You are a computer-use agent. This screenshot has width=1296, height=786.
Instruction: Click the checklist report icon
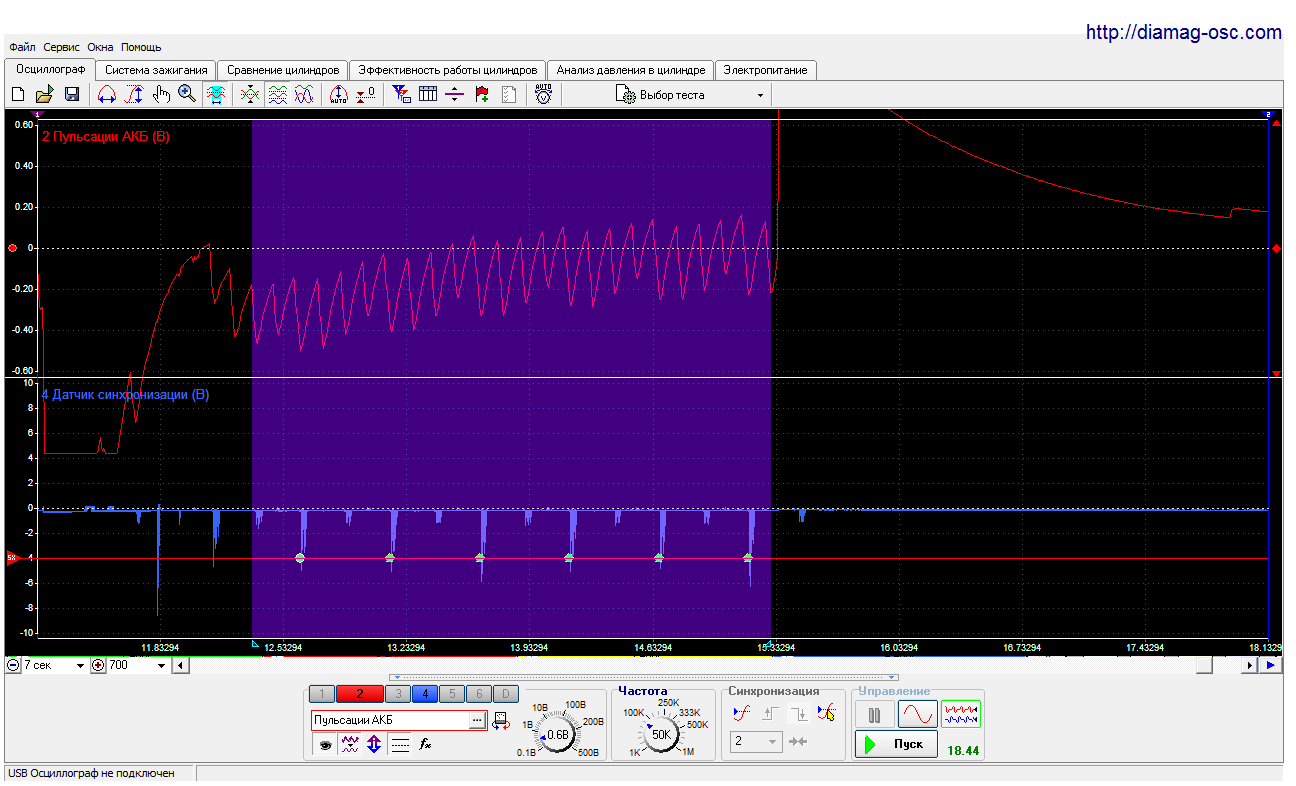[x=509, y=94]
